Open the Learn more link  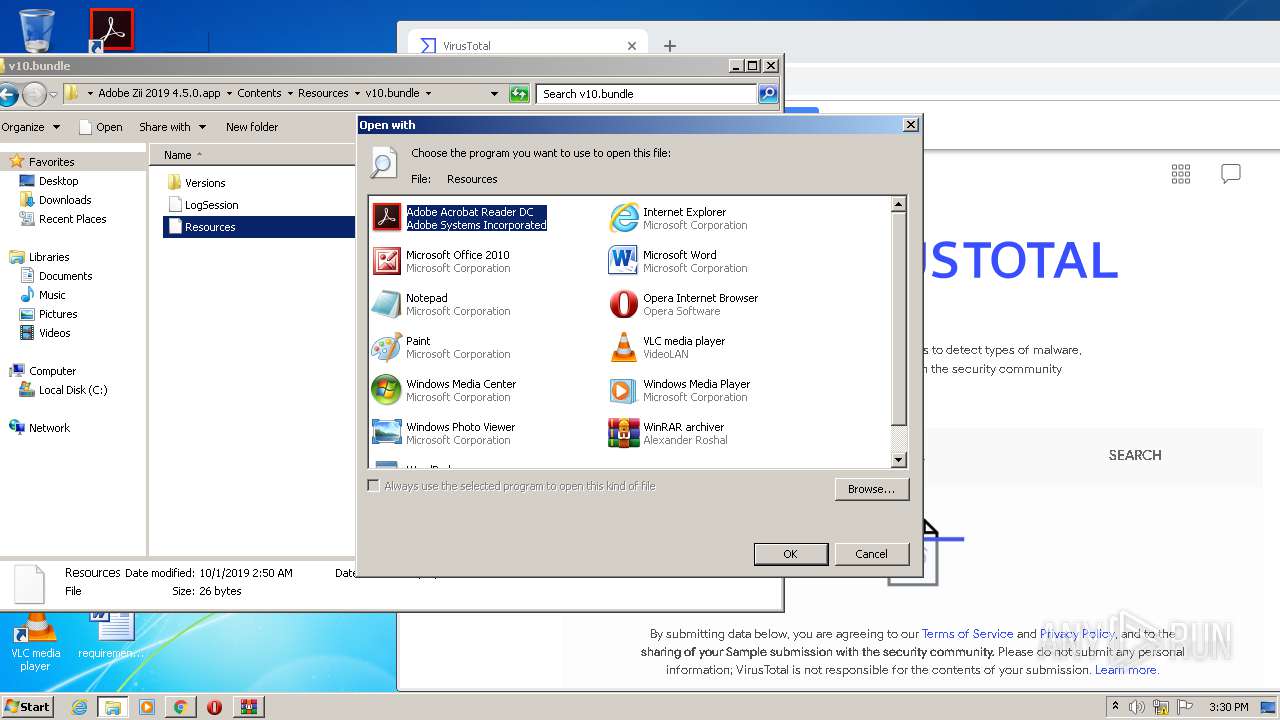coord(1126,670)
